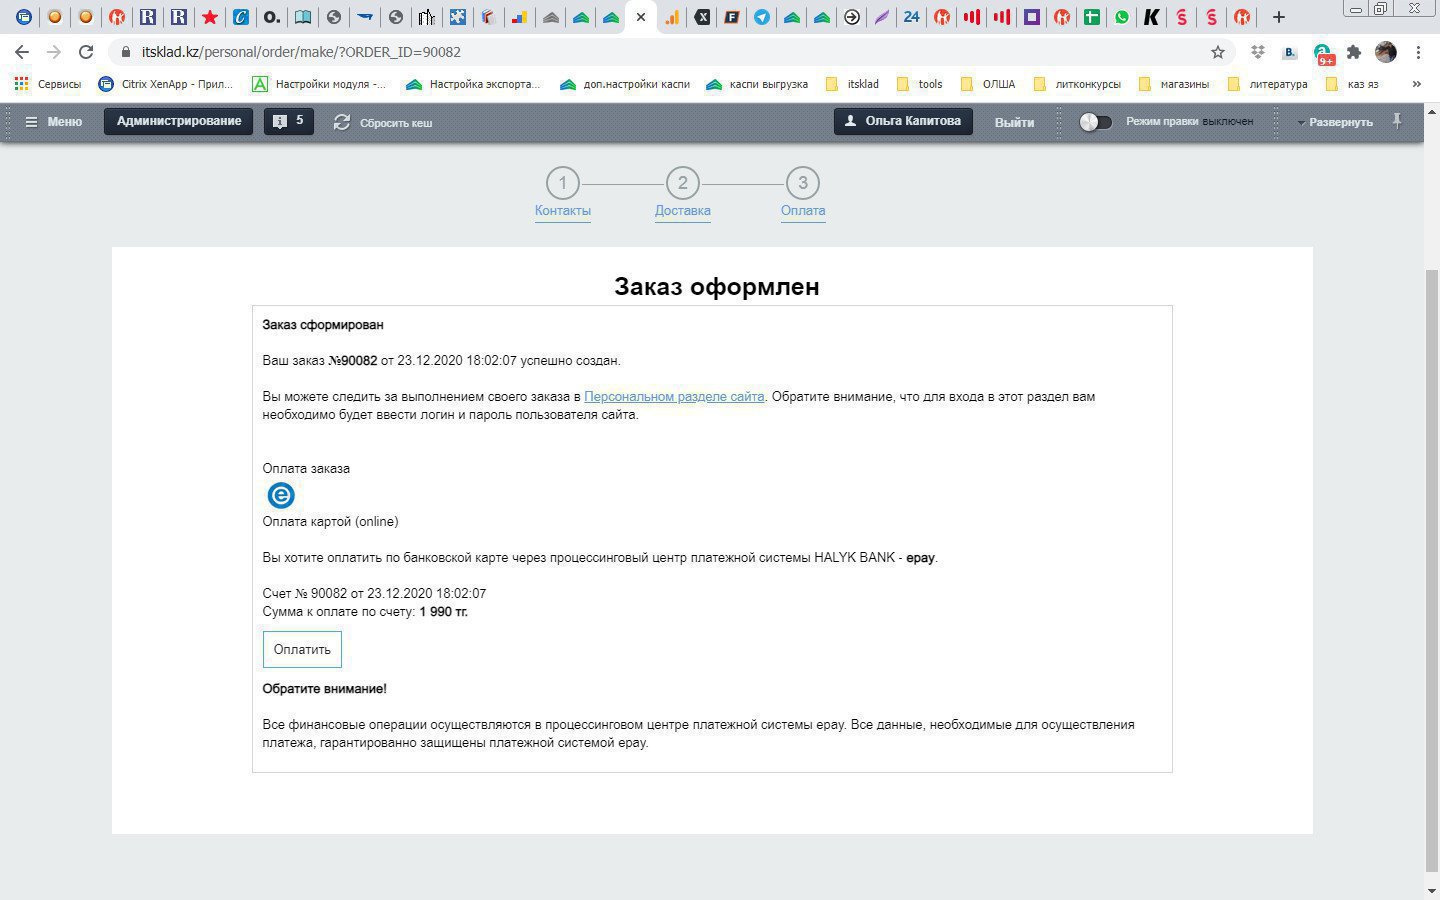The image size is (1440, 900).
Task: Click the epay payment system logo
Action: click(280, 495)
